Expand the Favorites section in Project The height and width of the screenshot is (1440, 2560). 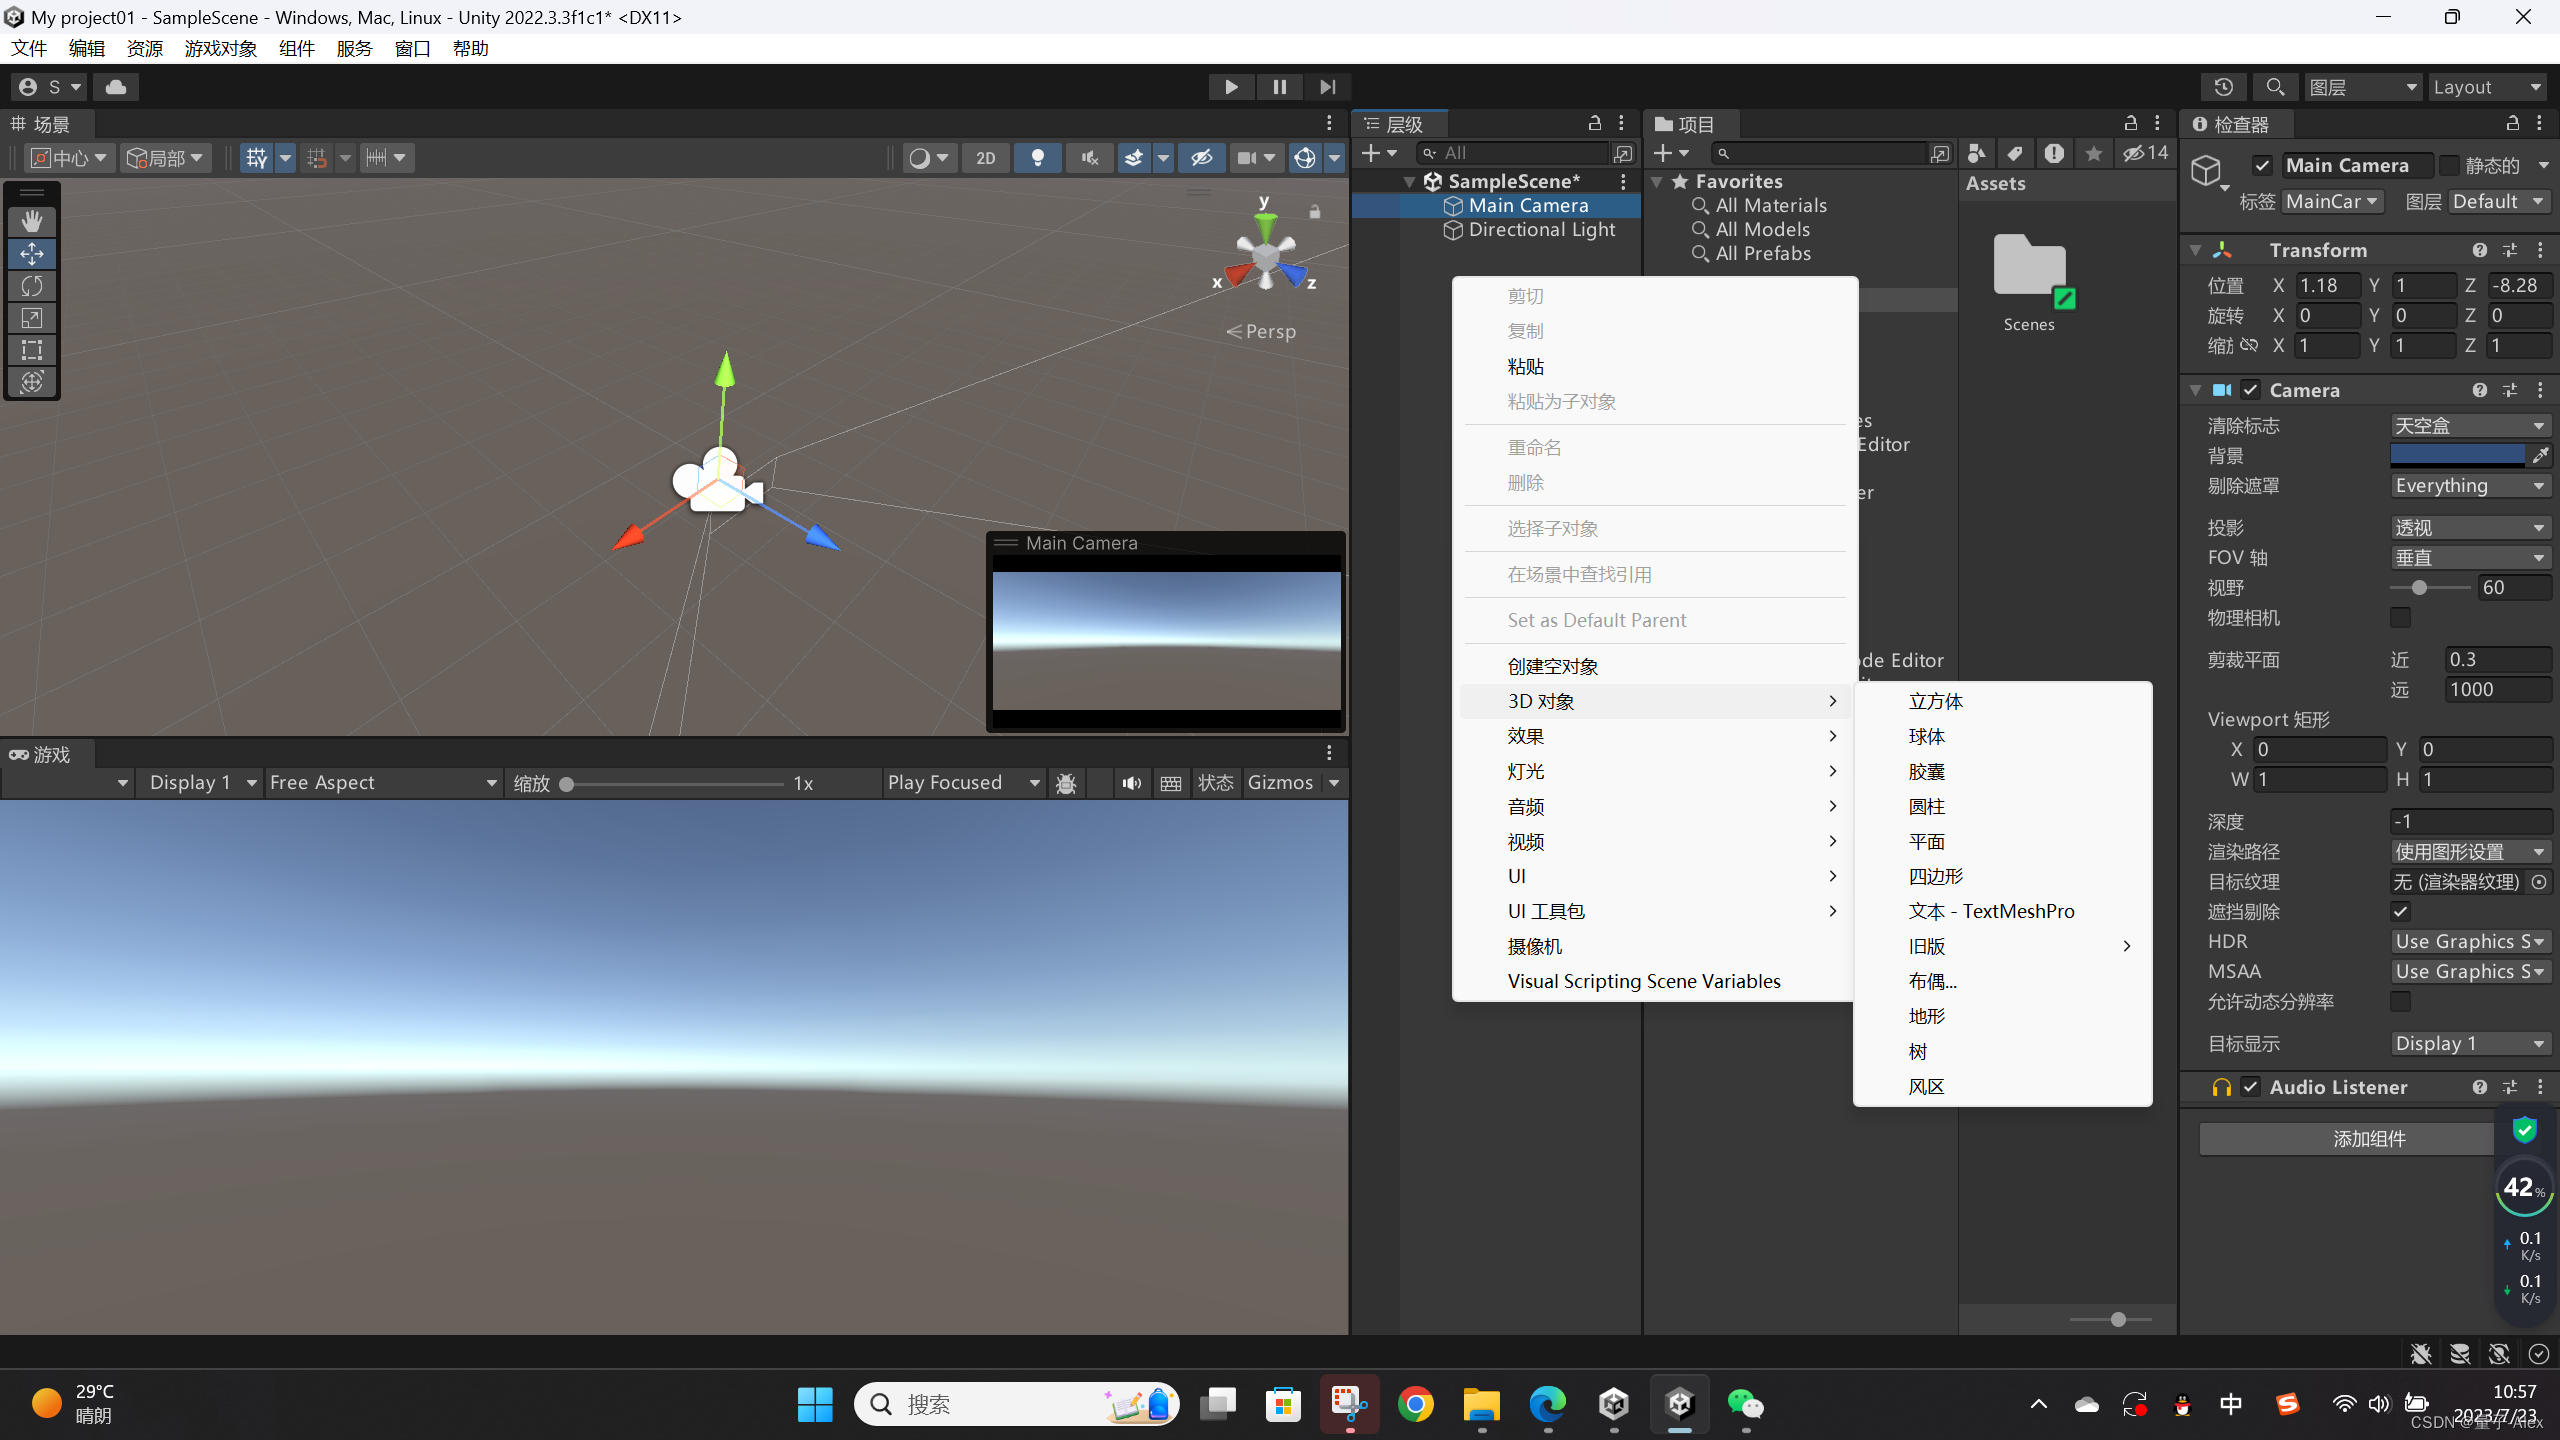[x=1665, y=181]
